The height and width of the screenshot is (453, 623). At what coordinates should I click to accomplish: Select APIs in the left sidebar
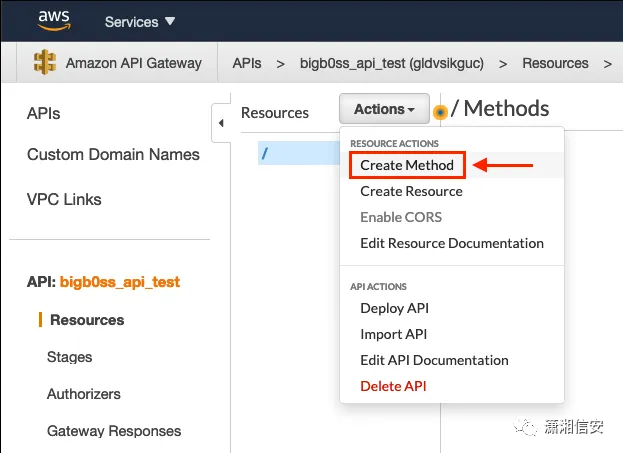tap(43, 114)
